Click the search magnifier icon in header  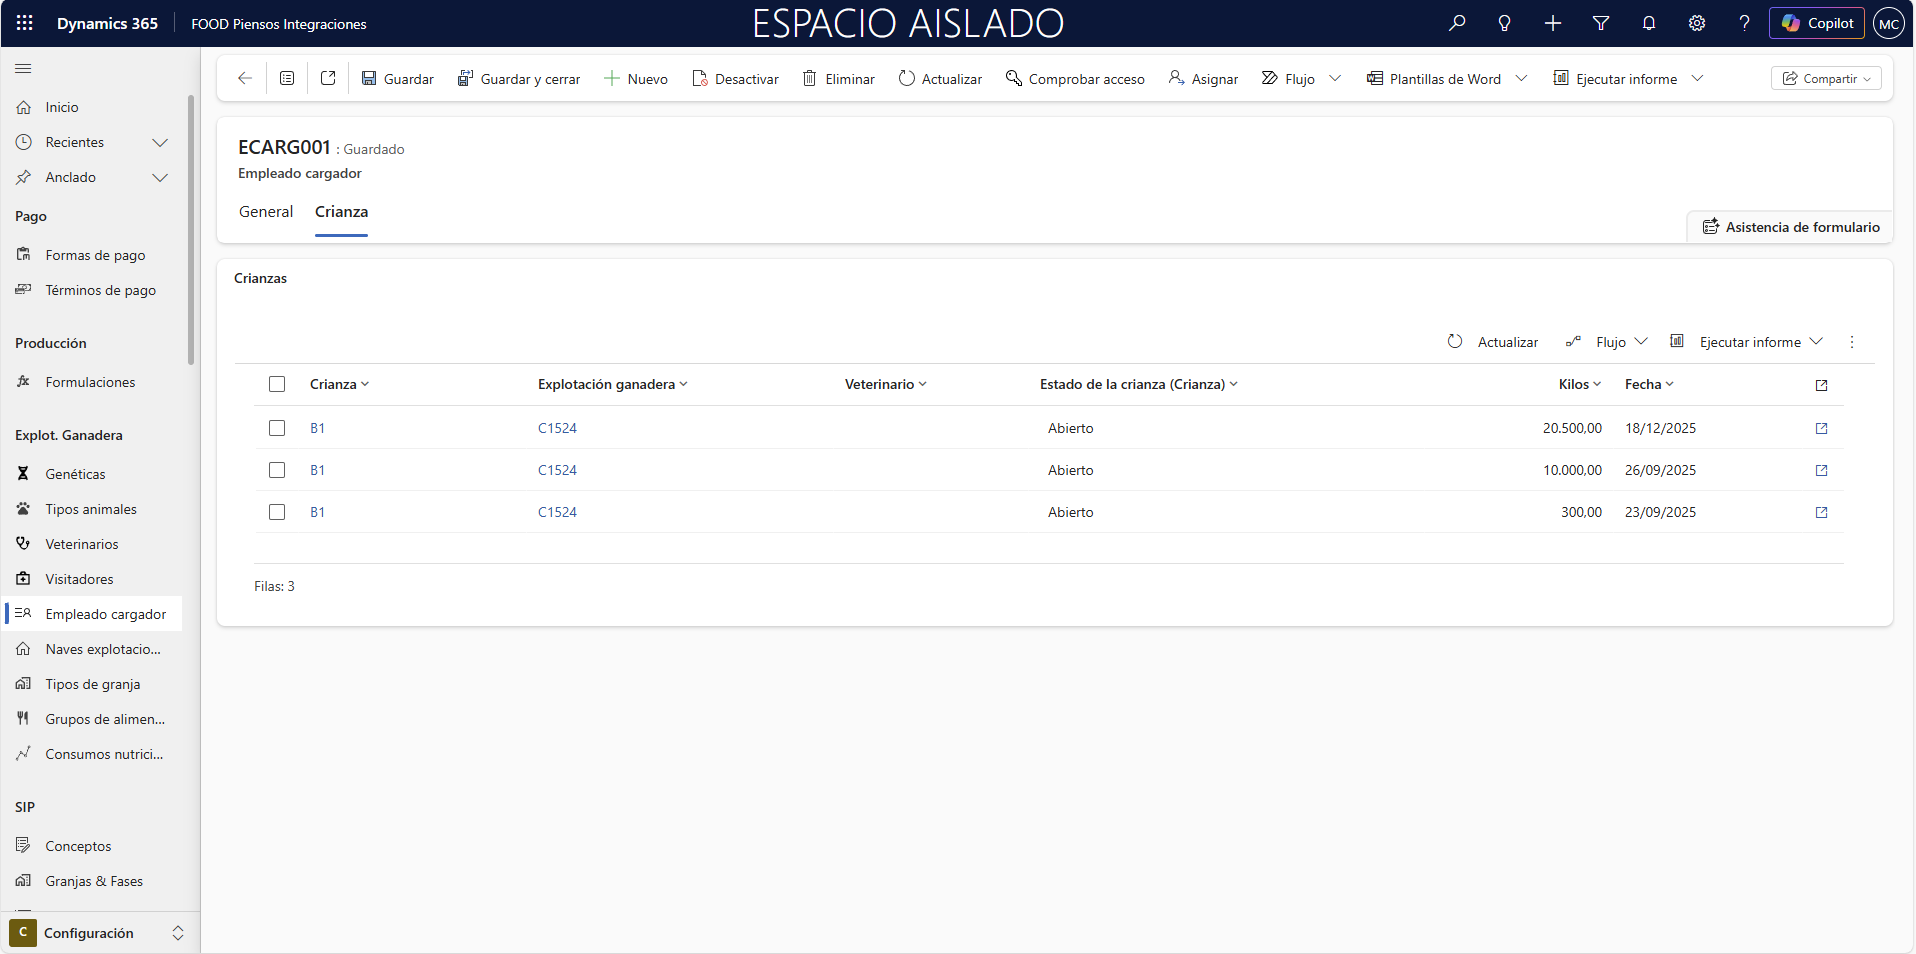click(1457, 23)
